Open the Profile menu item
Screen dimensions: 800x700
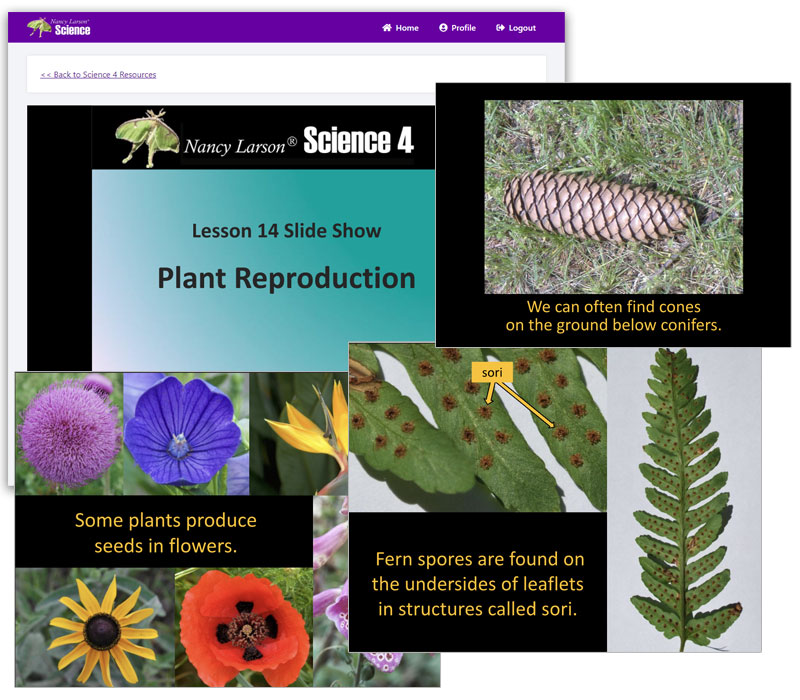click(x=458, y=28)
